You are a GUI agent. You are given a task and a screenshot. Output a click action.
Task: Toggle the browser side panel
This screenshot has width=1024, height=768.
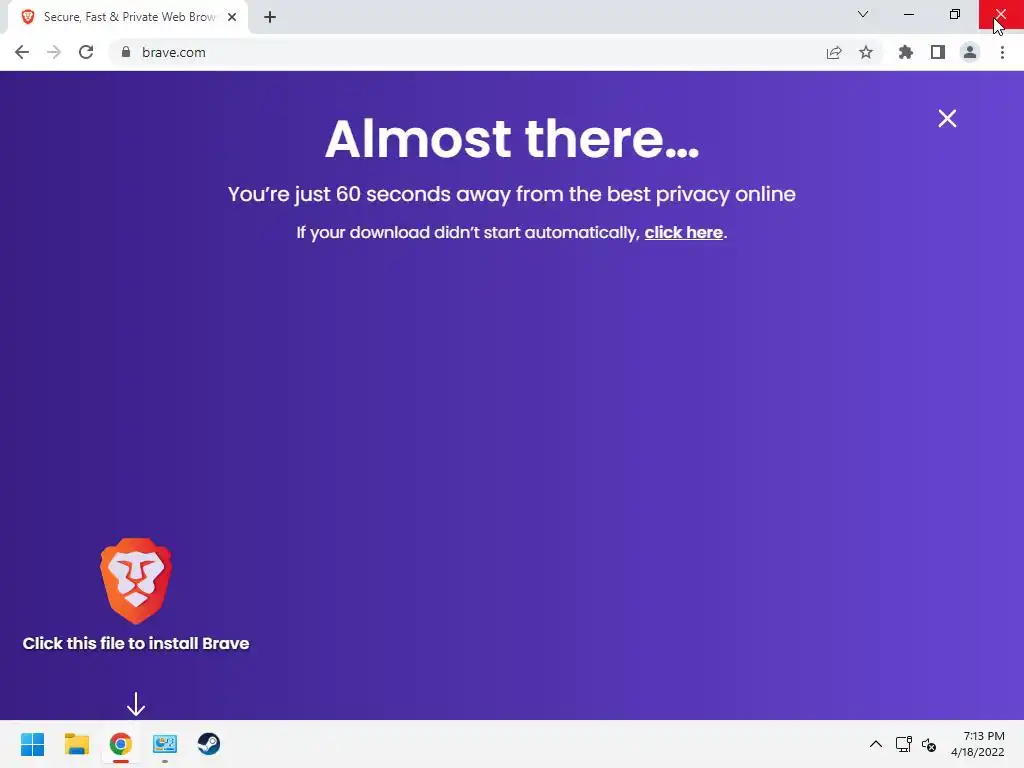(938, 52)
